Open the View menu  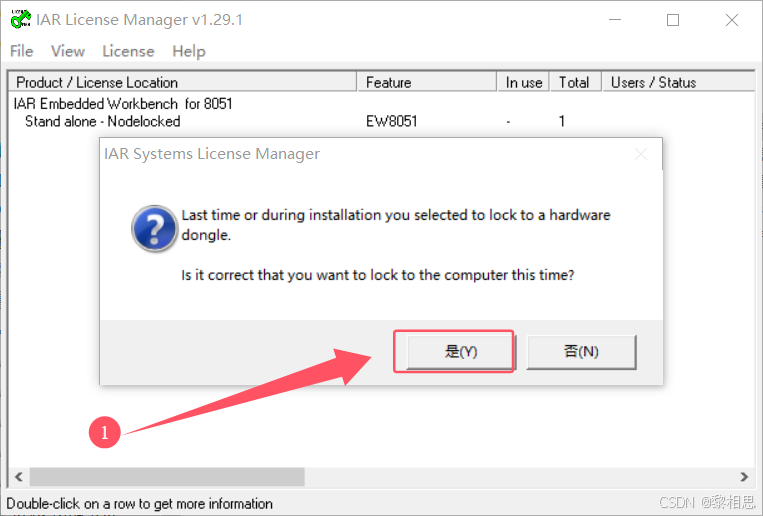[x=68, y=51]
